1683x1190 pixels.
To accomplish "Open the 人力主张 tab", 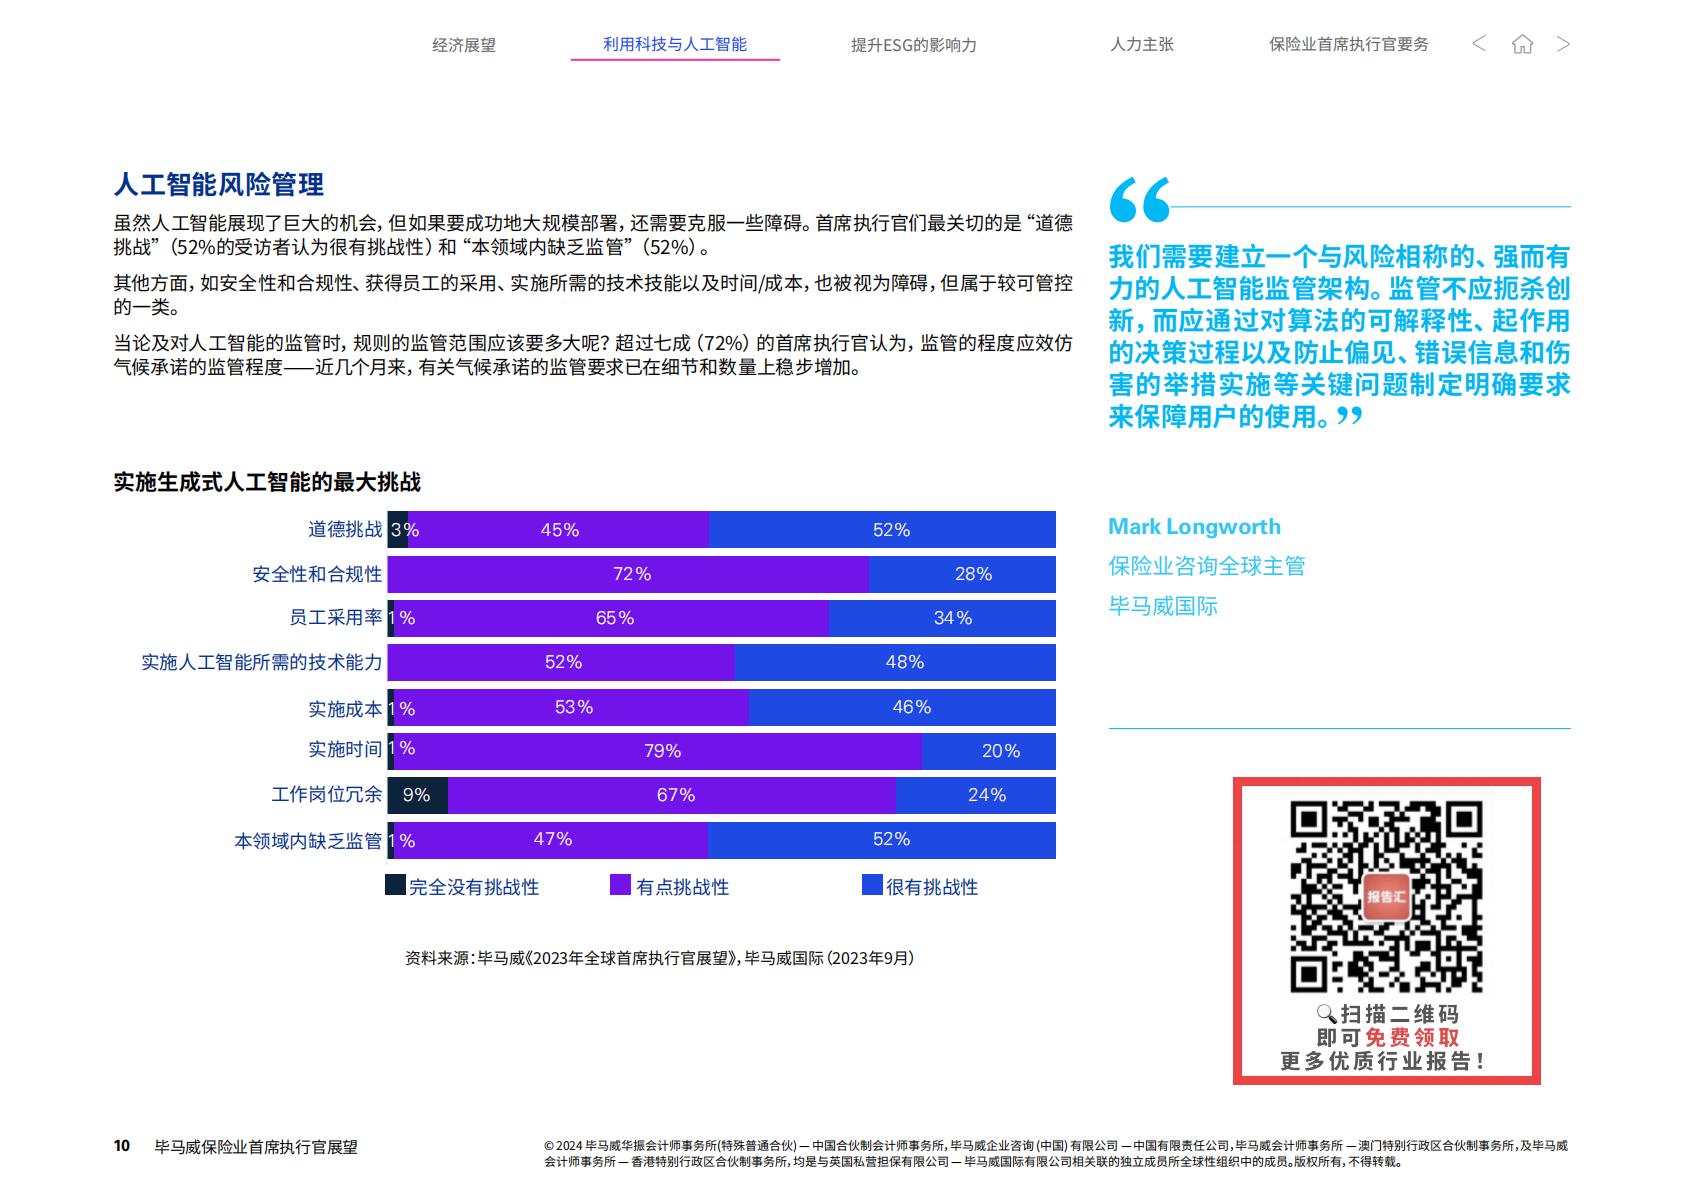I will (1141, 45).
